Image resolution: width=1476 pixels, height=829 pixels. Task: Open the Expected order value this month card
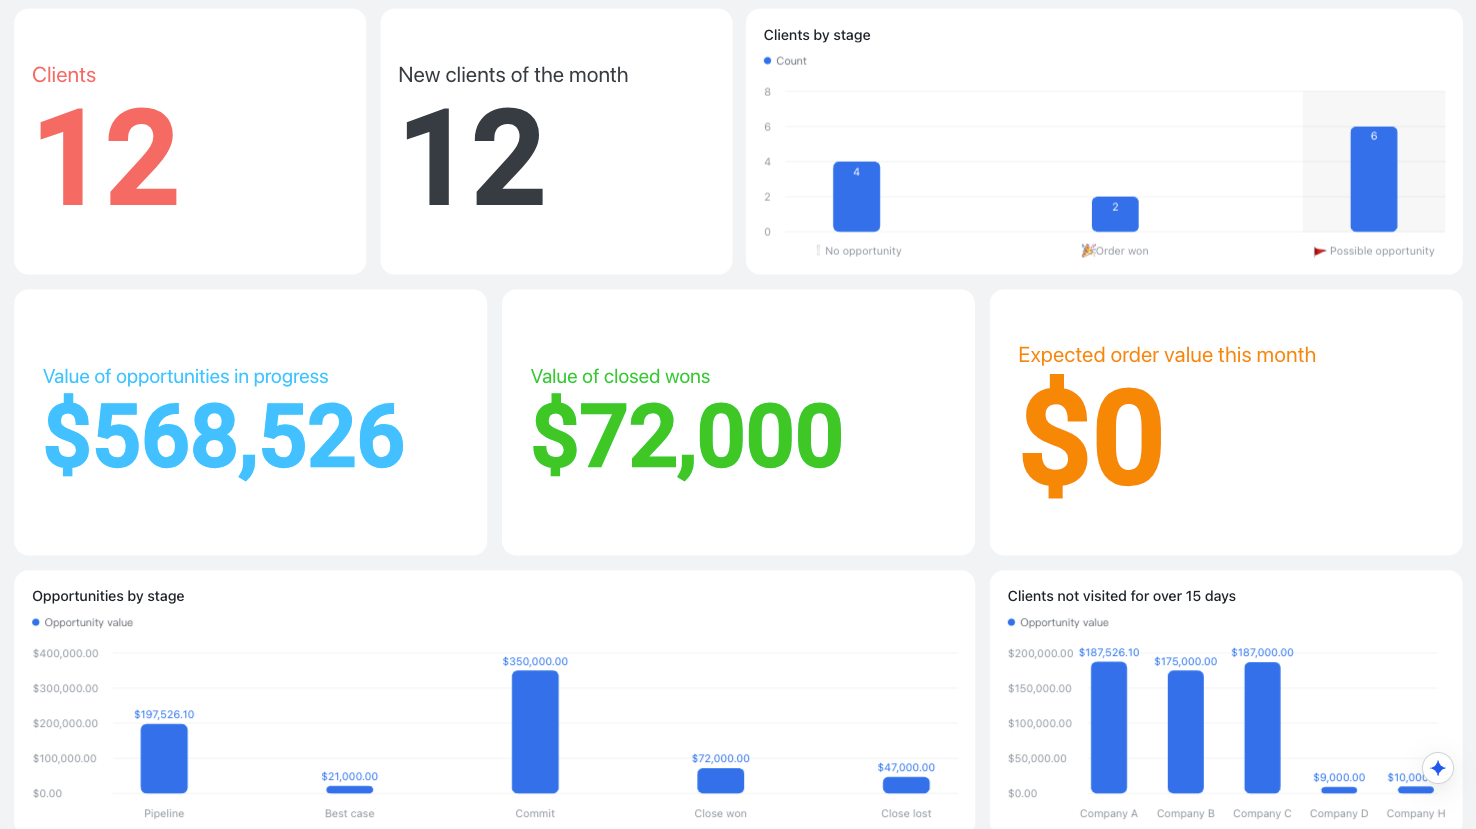coord(1226,422)
